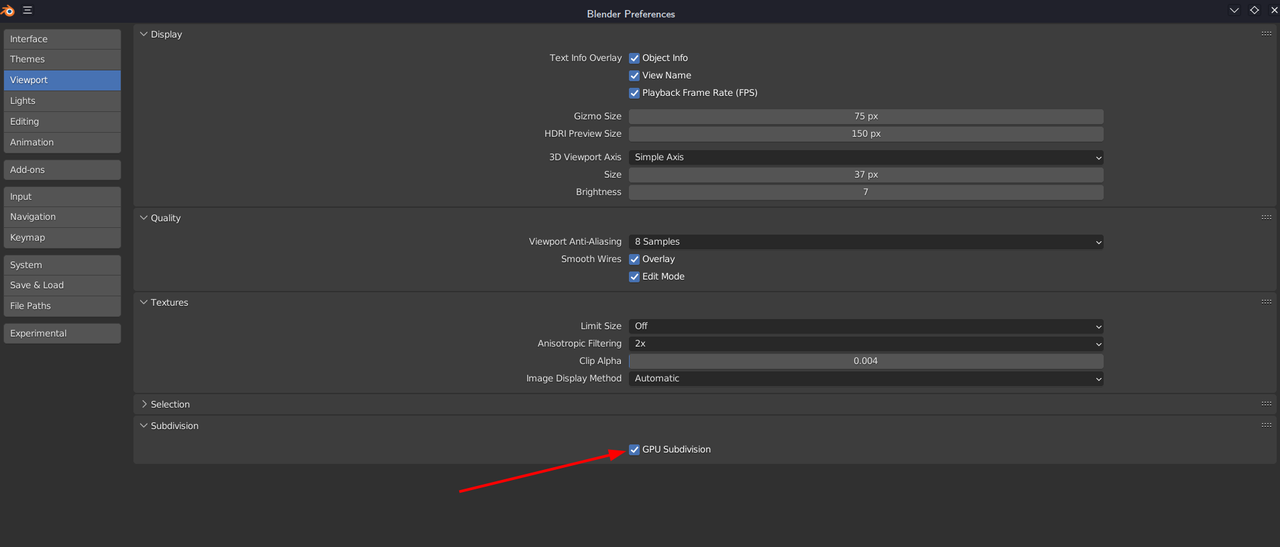Viewport: 1280px width, 547px height.
Task: Turn off Smooth Wires Edit Mode
Action: [634, 277]
